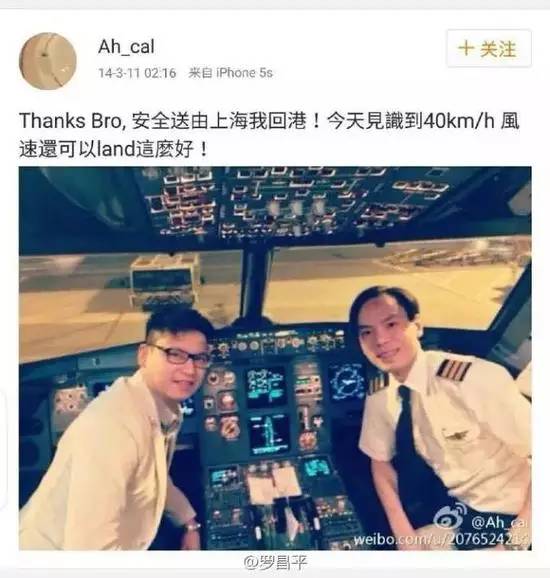Click the weibo.com URL watermark
This screenshot has height=578, width=550.
pyautogui.click(x=441, y=539)
